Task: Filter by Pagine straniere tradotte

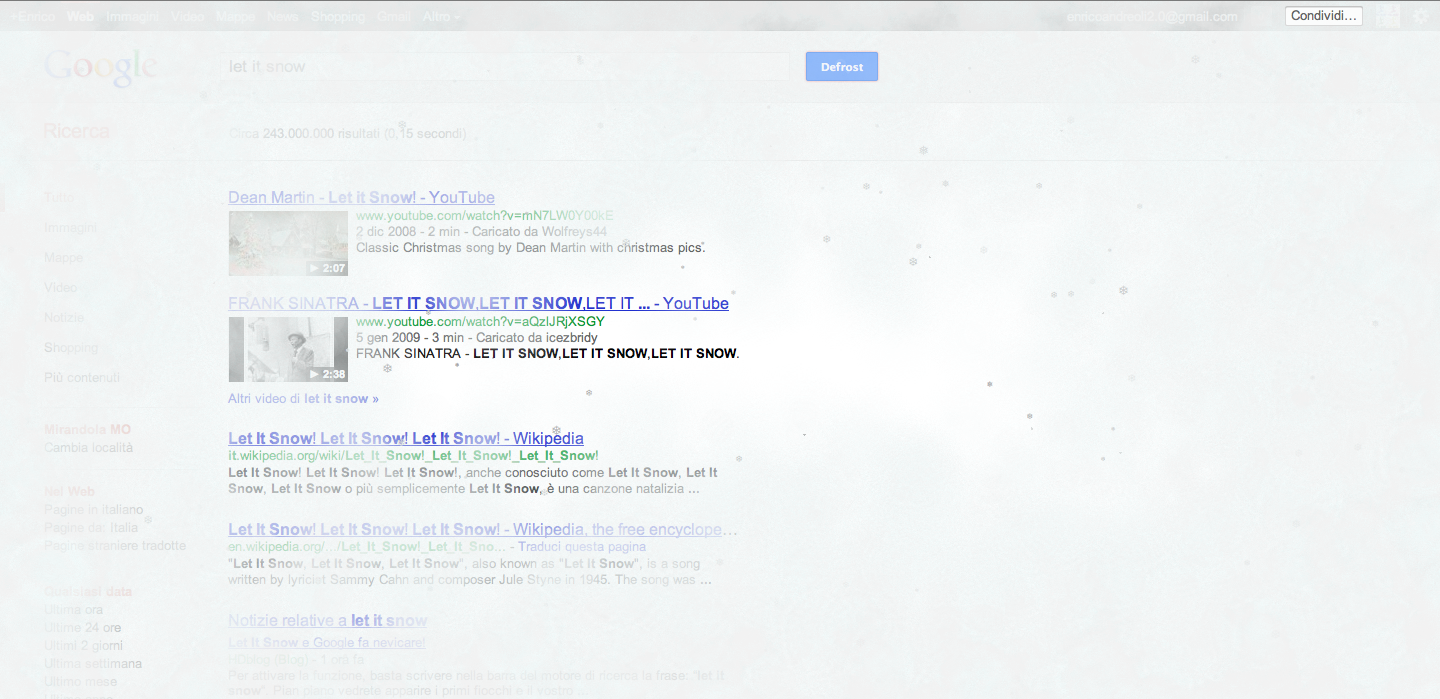Action: pos(115,546)
